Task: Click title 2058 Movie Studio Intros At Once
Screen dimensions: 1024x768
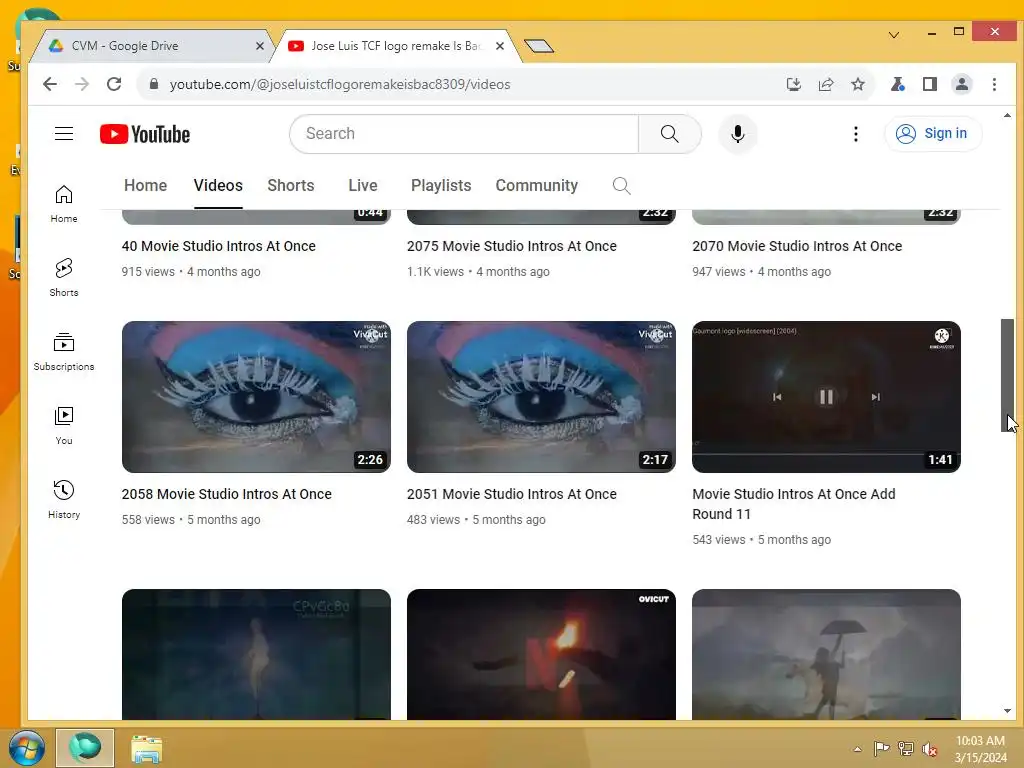Action: pyautogui.click(x=227, y=494)
